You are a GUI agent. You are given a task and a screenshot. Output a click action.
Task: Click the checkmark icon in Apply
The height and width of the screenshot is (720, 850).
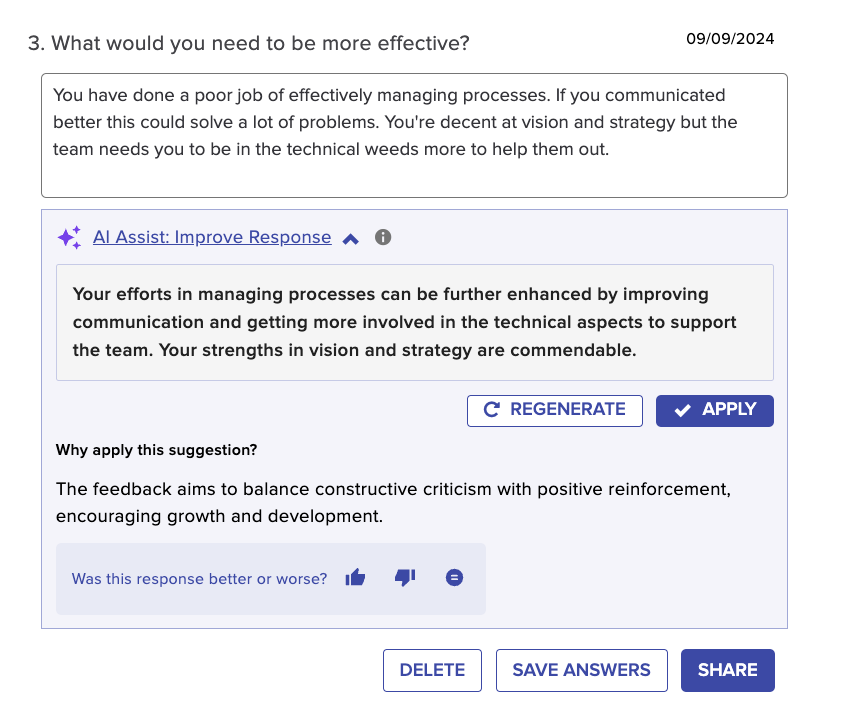point(682,410)
